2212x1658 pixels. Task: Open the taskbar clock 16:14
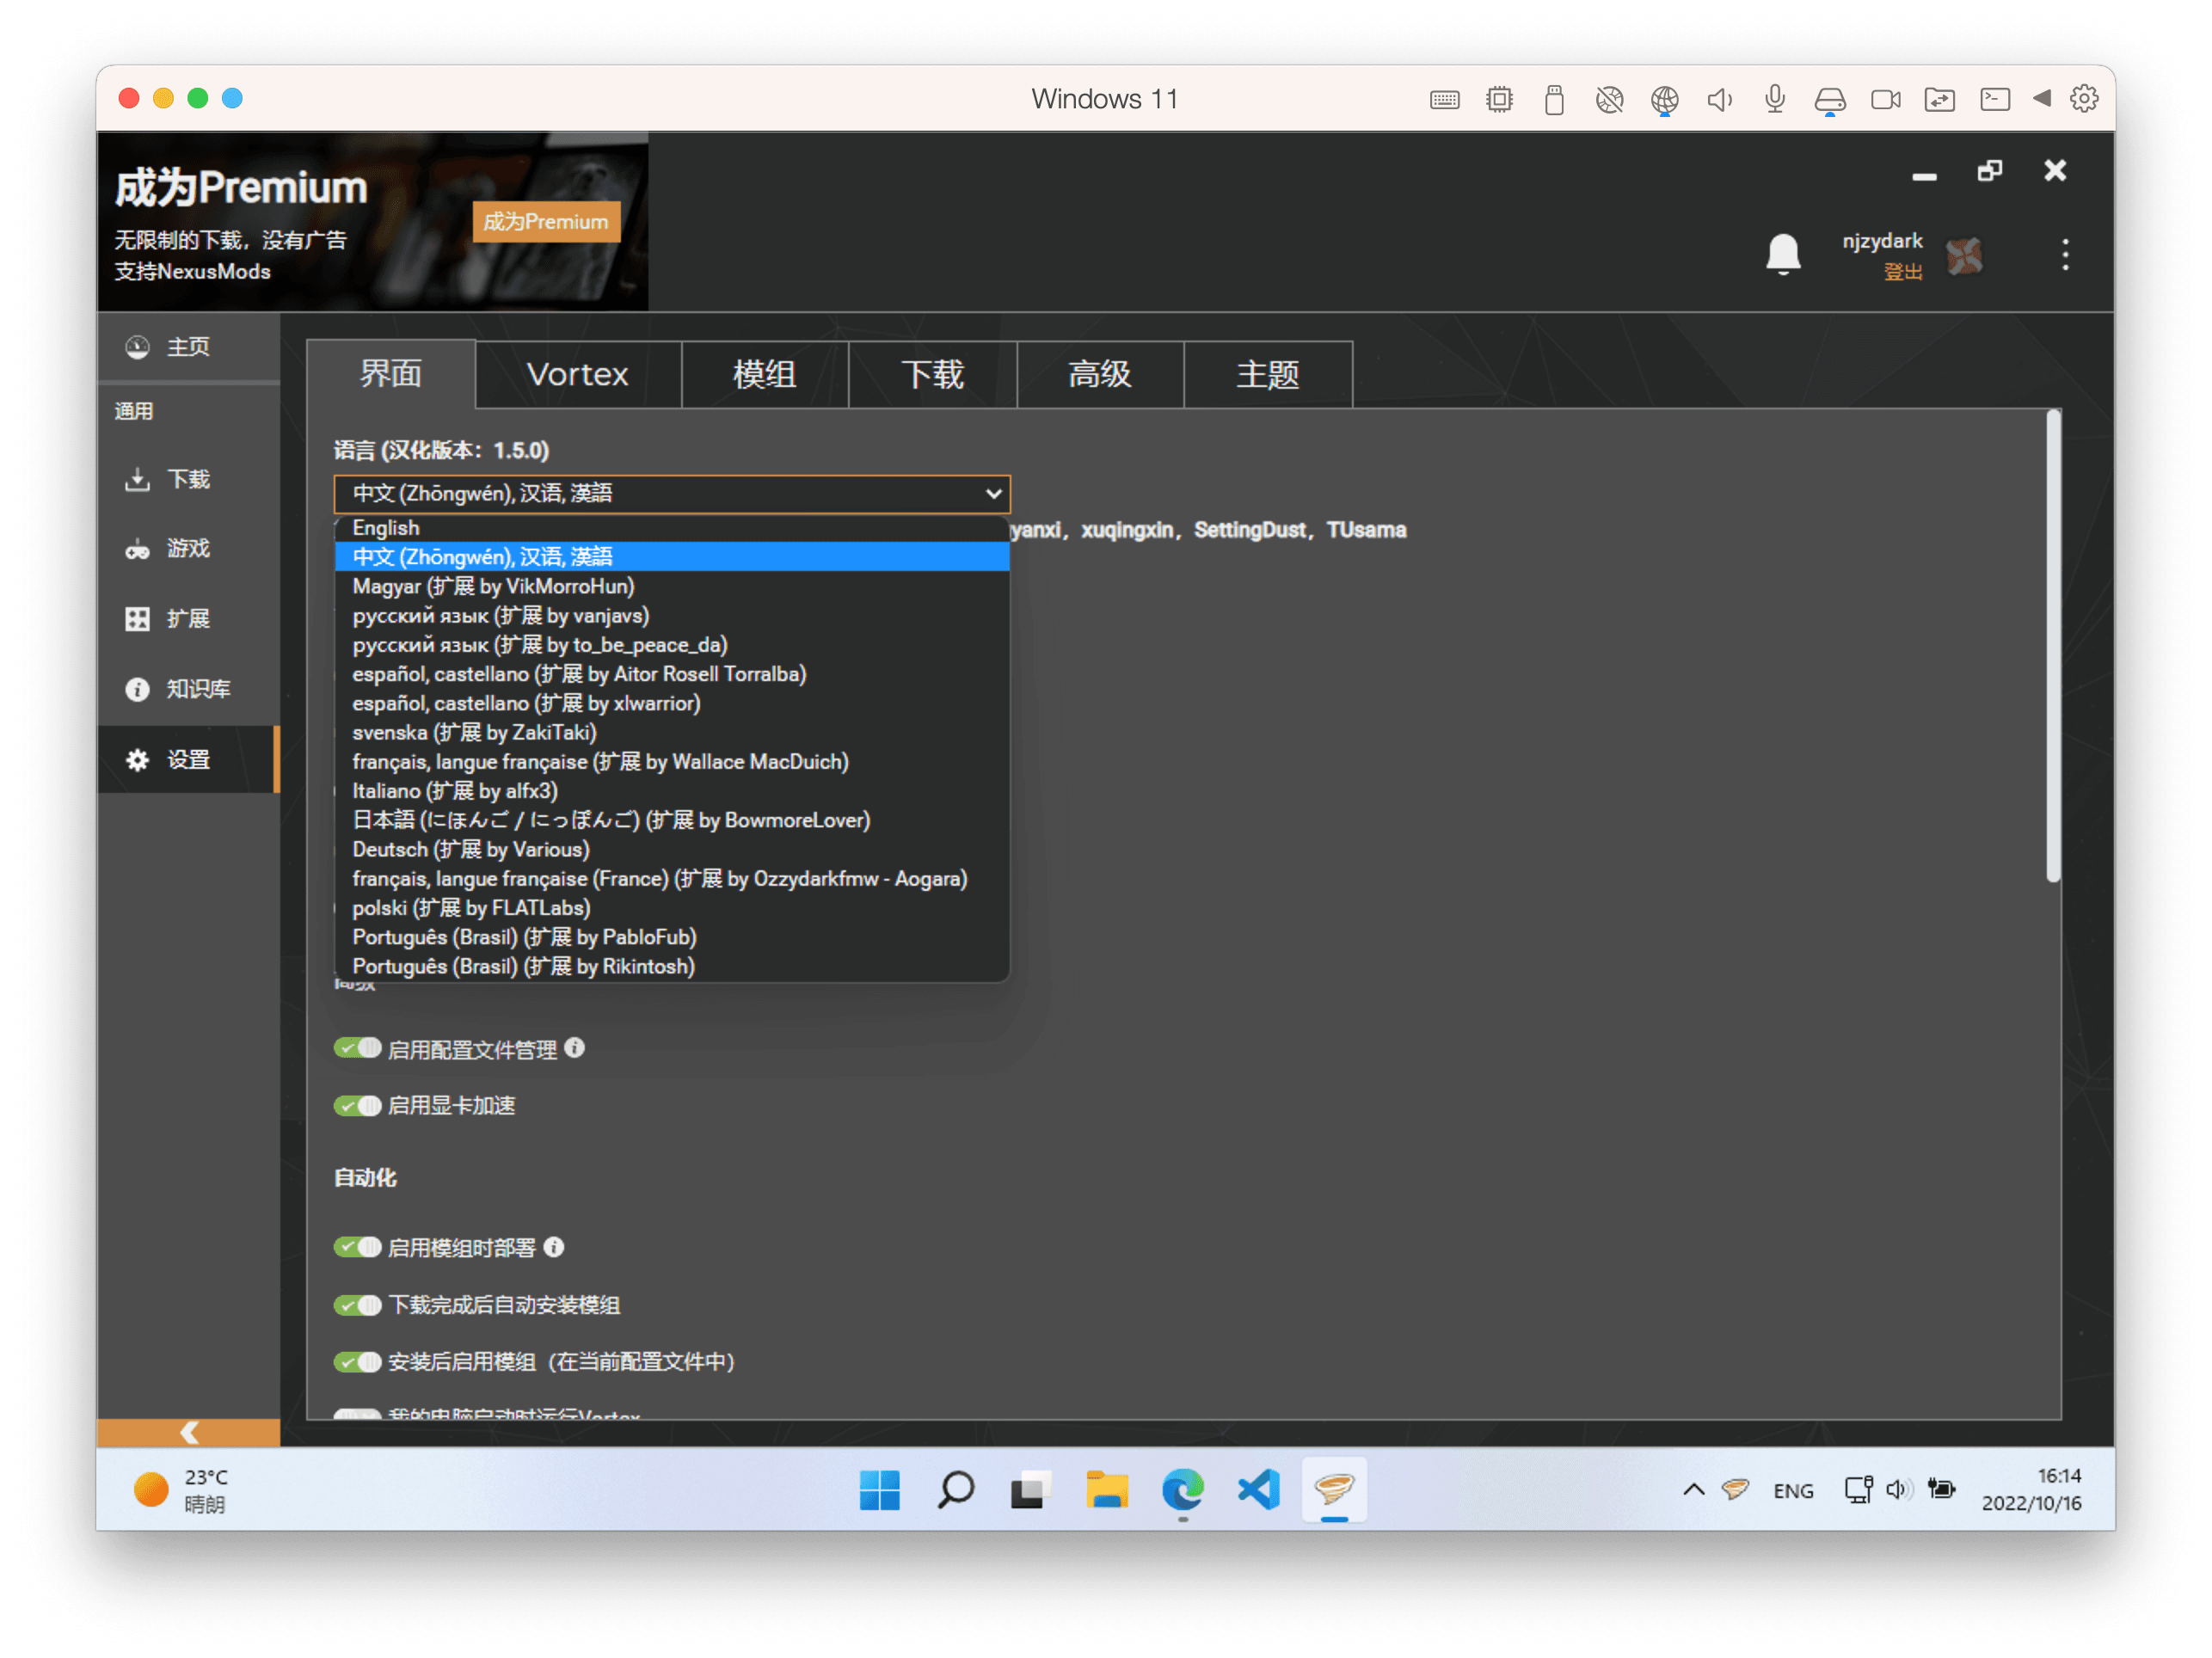(2032, 1489)
